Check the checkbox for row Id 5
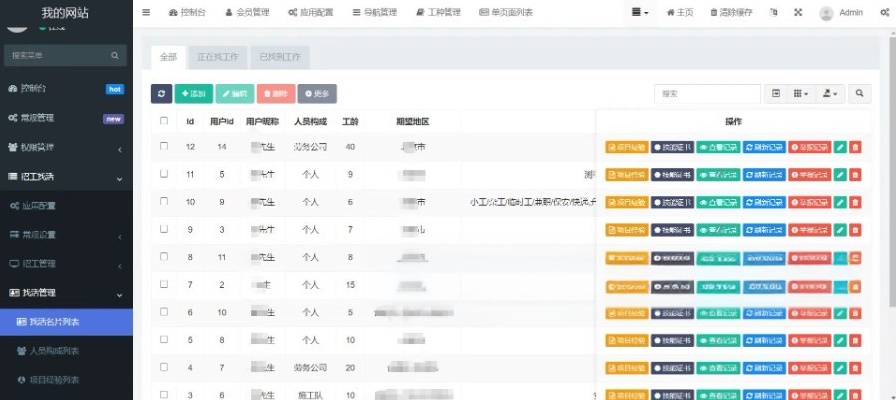 pyautogui.click(x=164, y=339)
